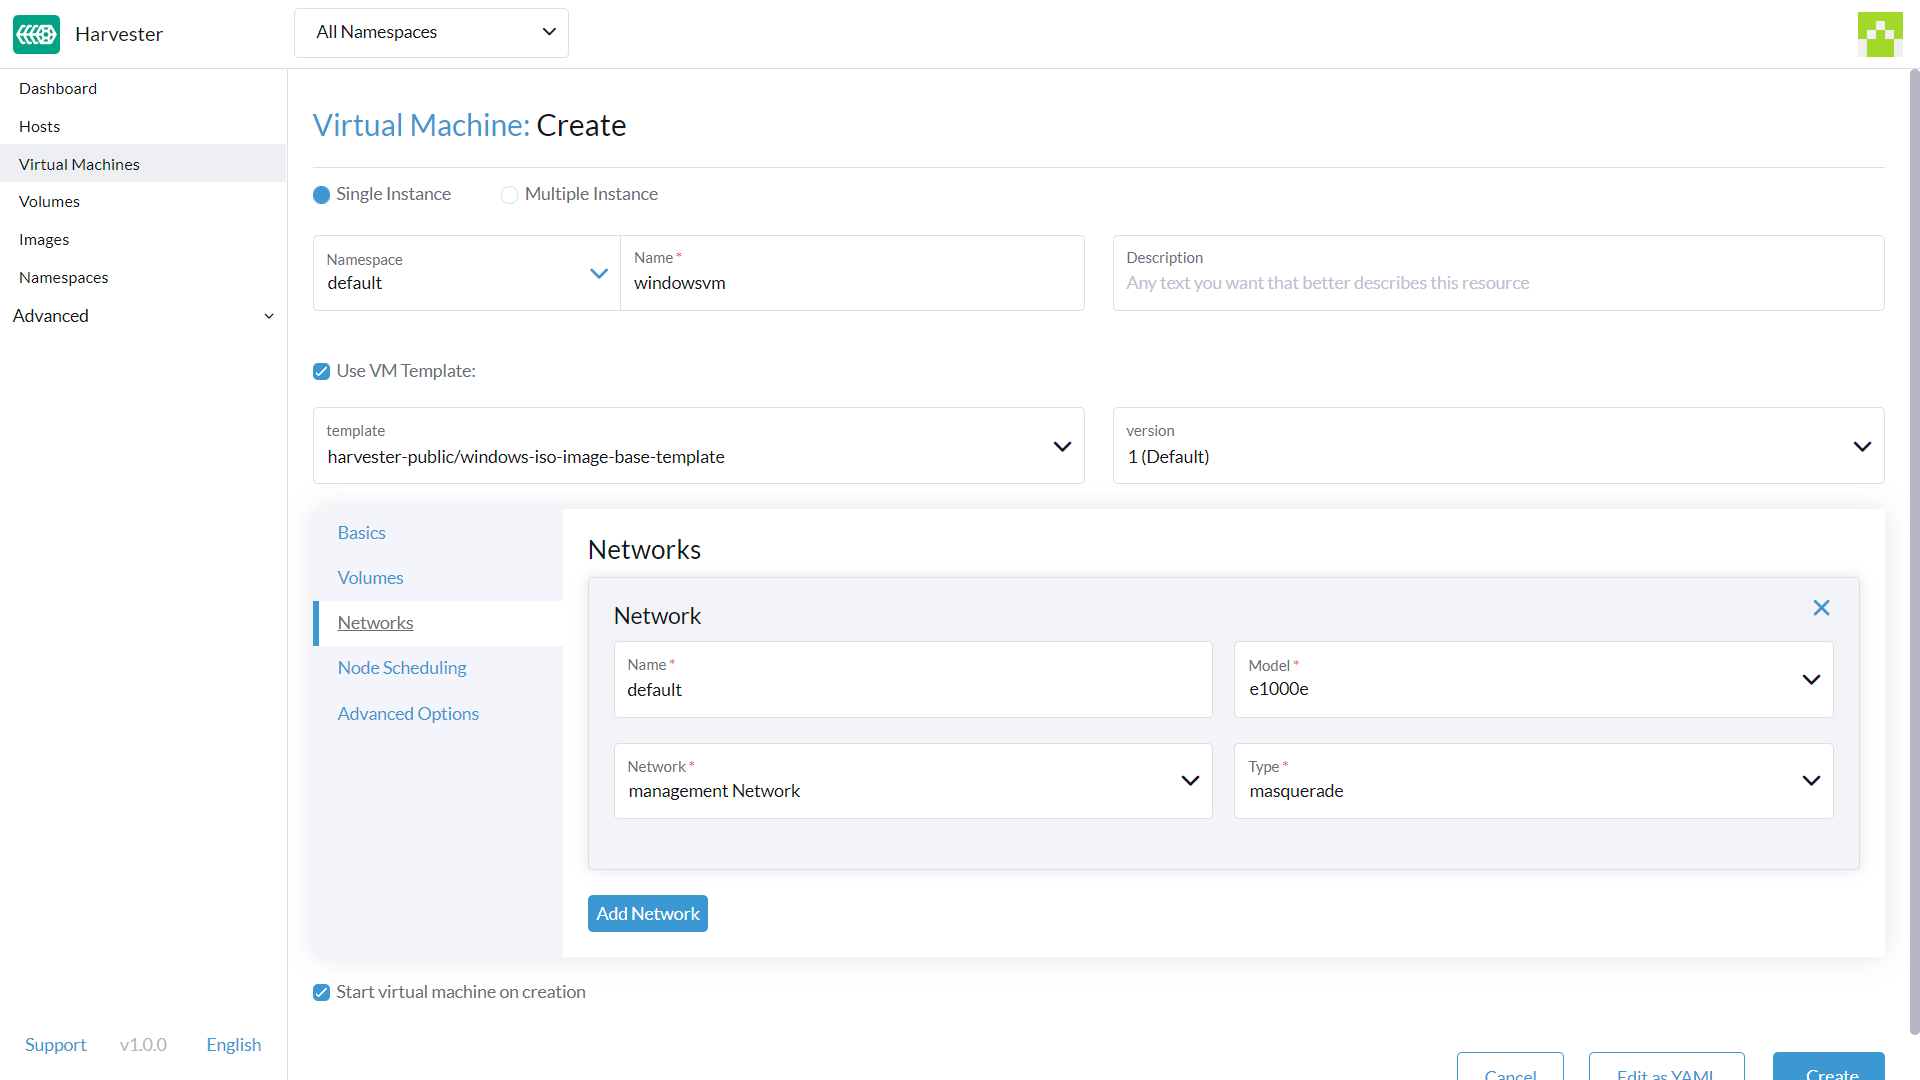The image size is (1920, 1080).
Task: Remove the Network card using the X icon
Action: click(x=1821, y=608)
